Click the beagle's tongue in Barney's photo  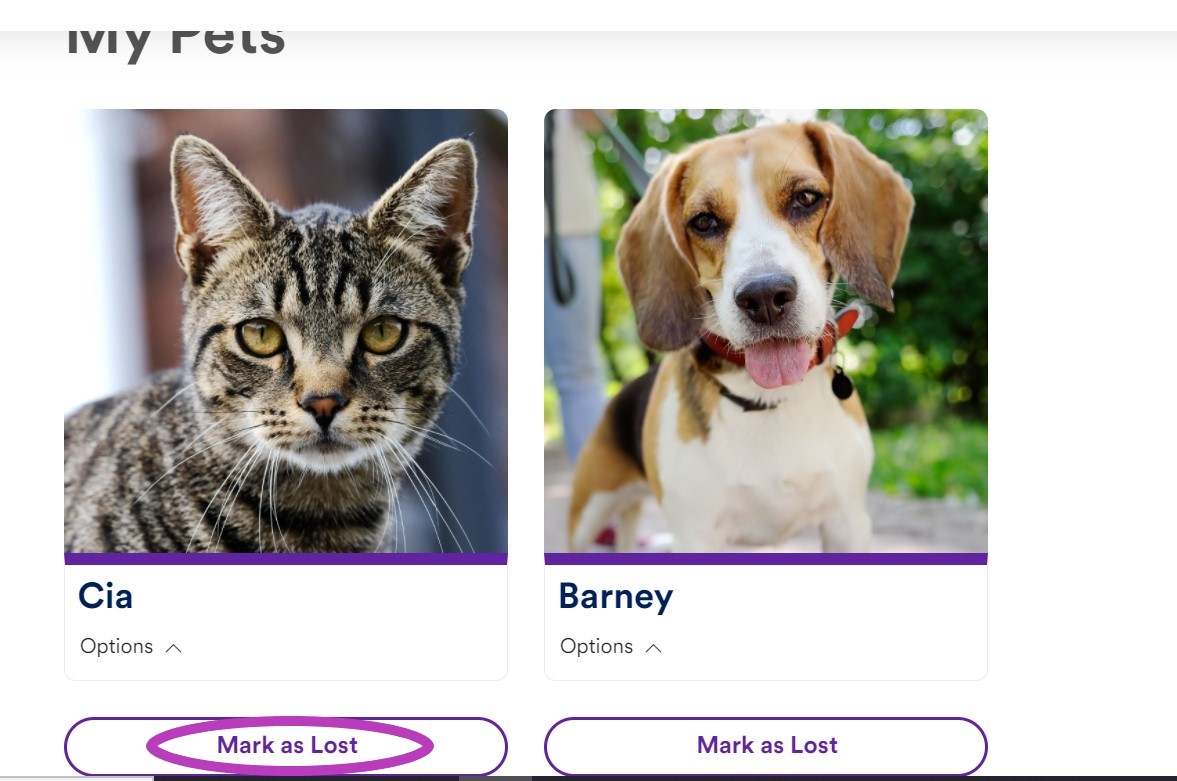coord(779,363)
